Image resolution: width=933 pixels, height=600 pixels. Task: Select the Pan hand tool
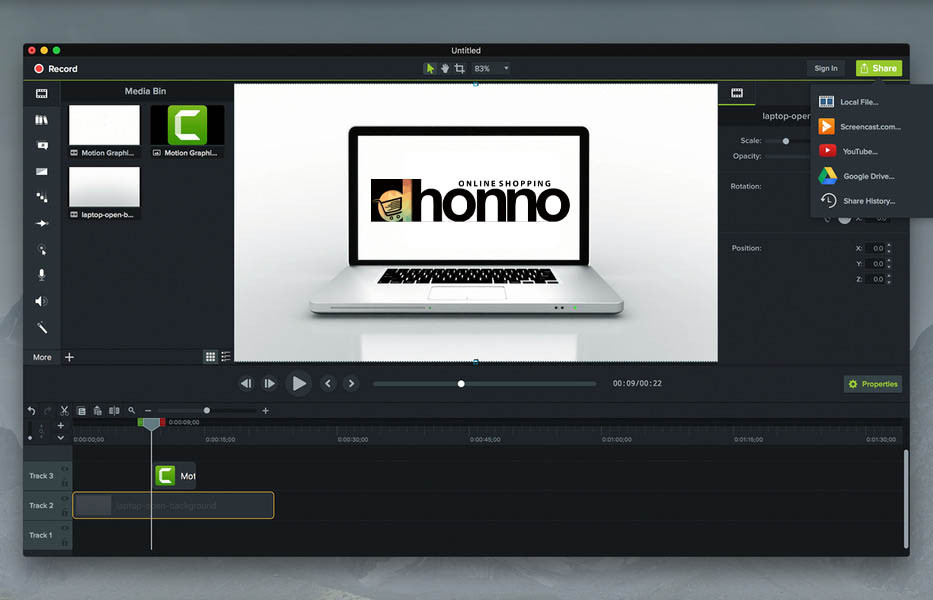(445, 68)
